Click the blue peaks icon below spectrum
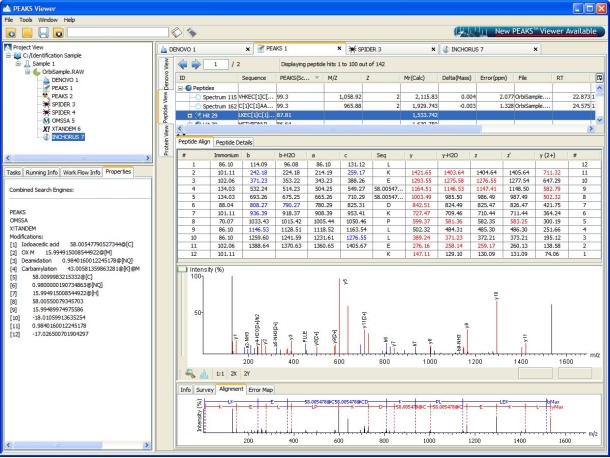Viewport: 610px width, 458px height. coord(204,374)
